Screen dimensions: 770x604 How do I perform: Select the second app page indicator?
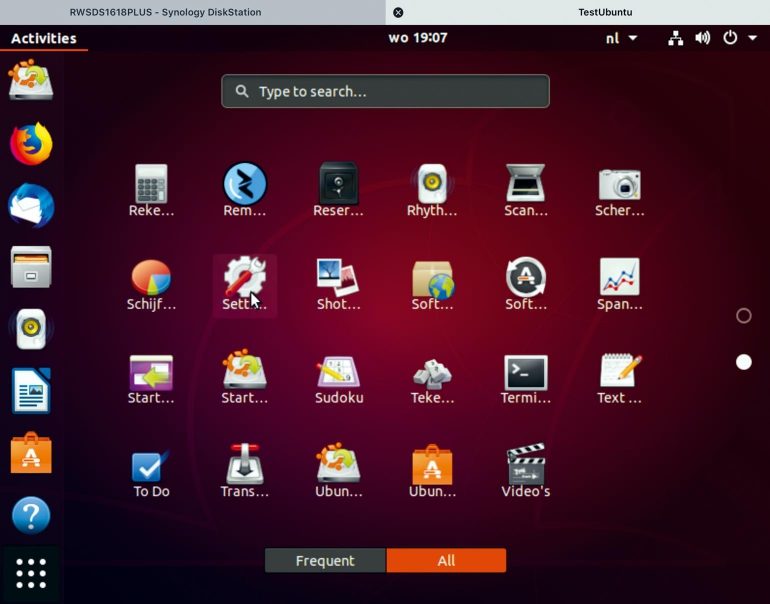pos(743,362)
